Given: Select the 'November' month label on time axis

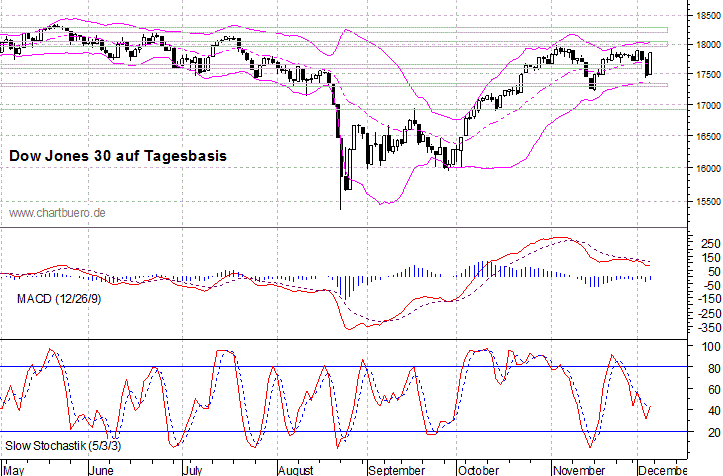Looking at the screenshot, I should coord(579,470).
